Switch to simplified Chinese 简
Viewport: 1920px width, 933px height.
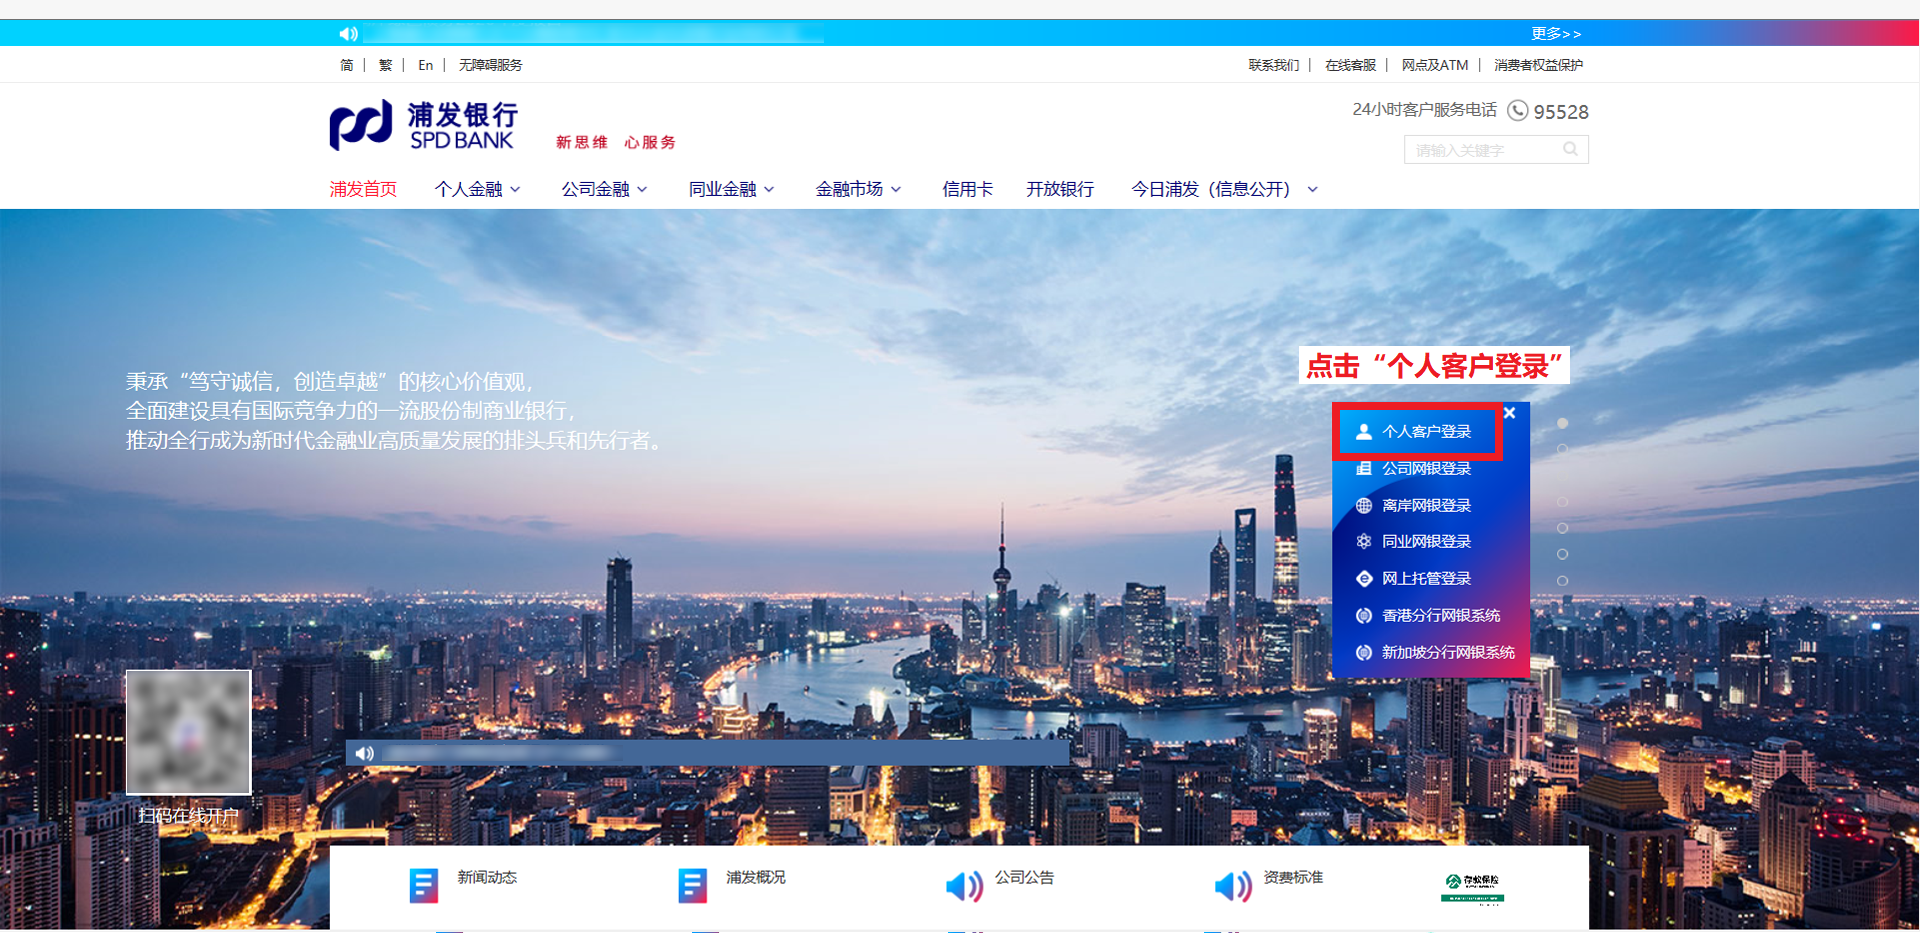pos(347,65)
